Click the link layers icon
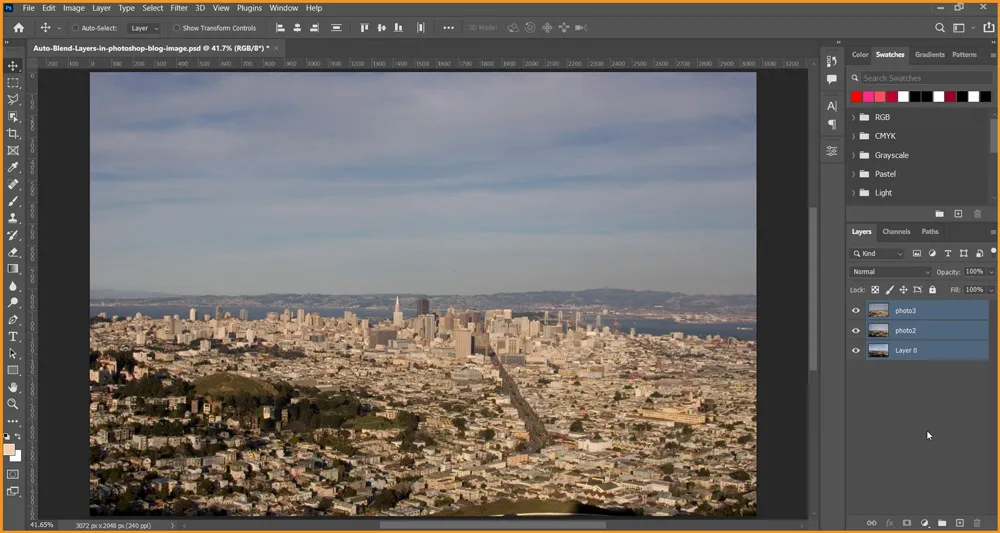 point(871,523)
